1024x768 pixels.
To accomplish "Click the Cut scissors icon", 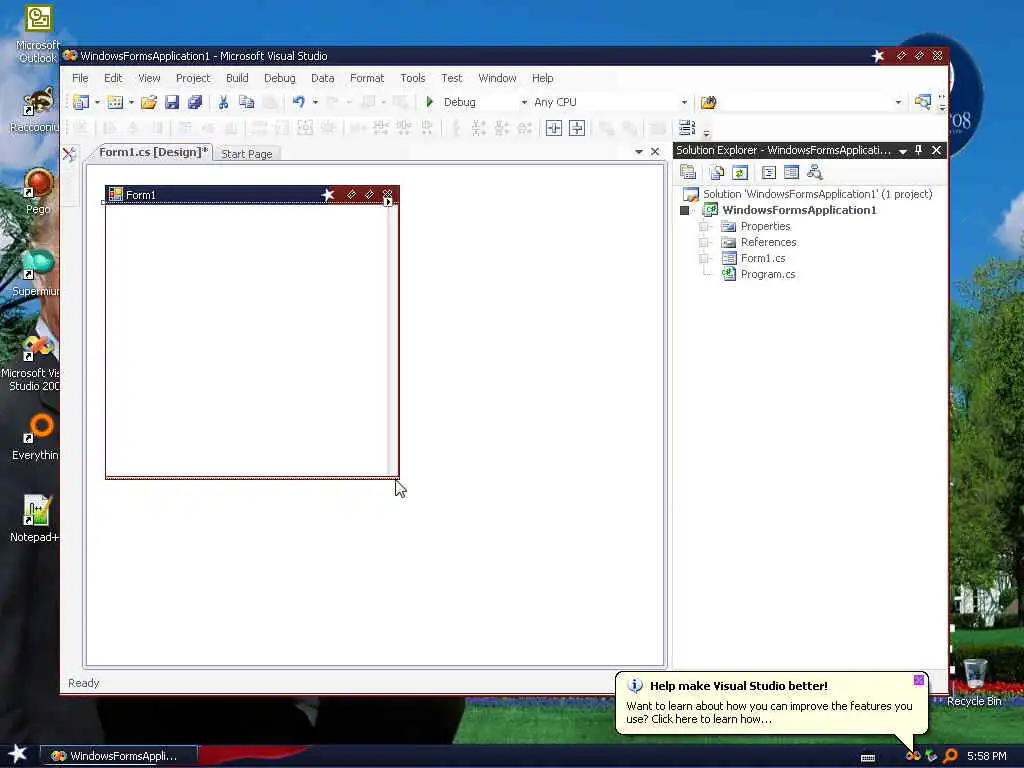I will (x=223, y=102).
